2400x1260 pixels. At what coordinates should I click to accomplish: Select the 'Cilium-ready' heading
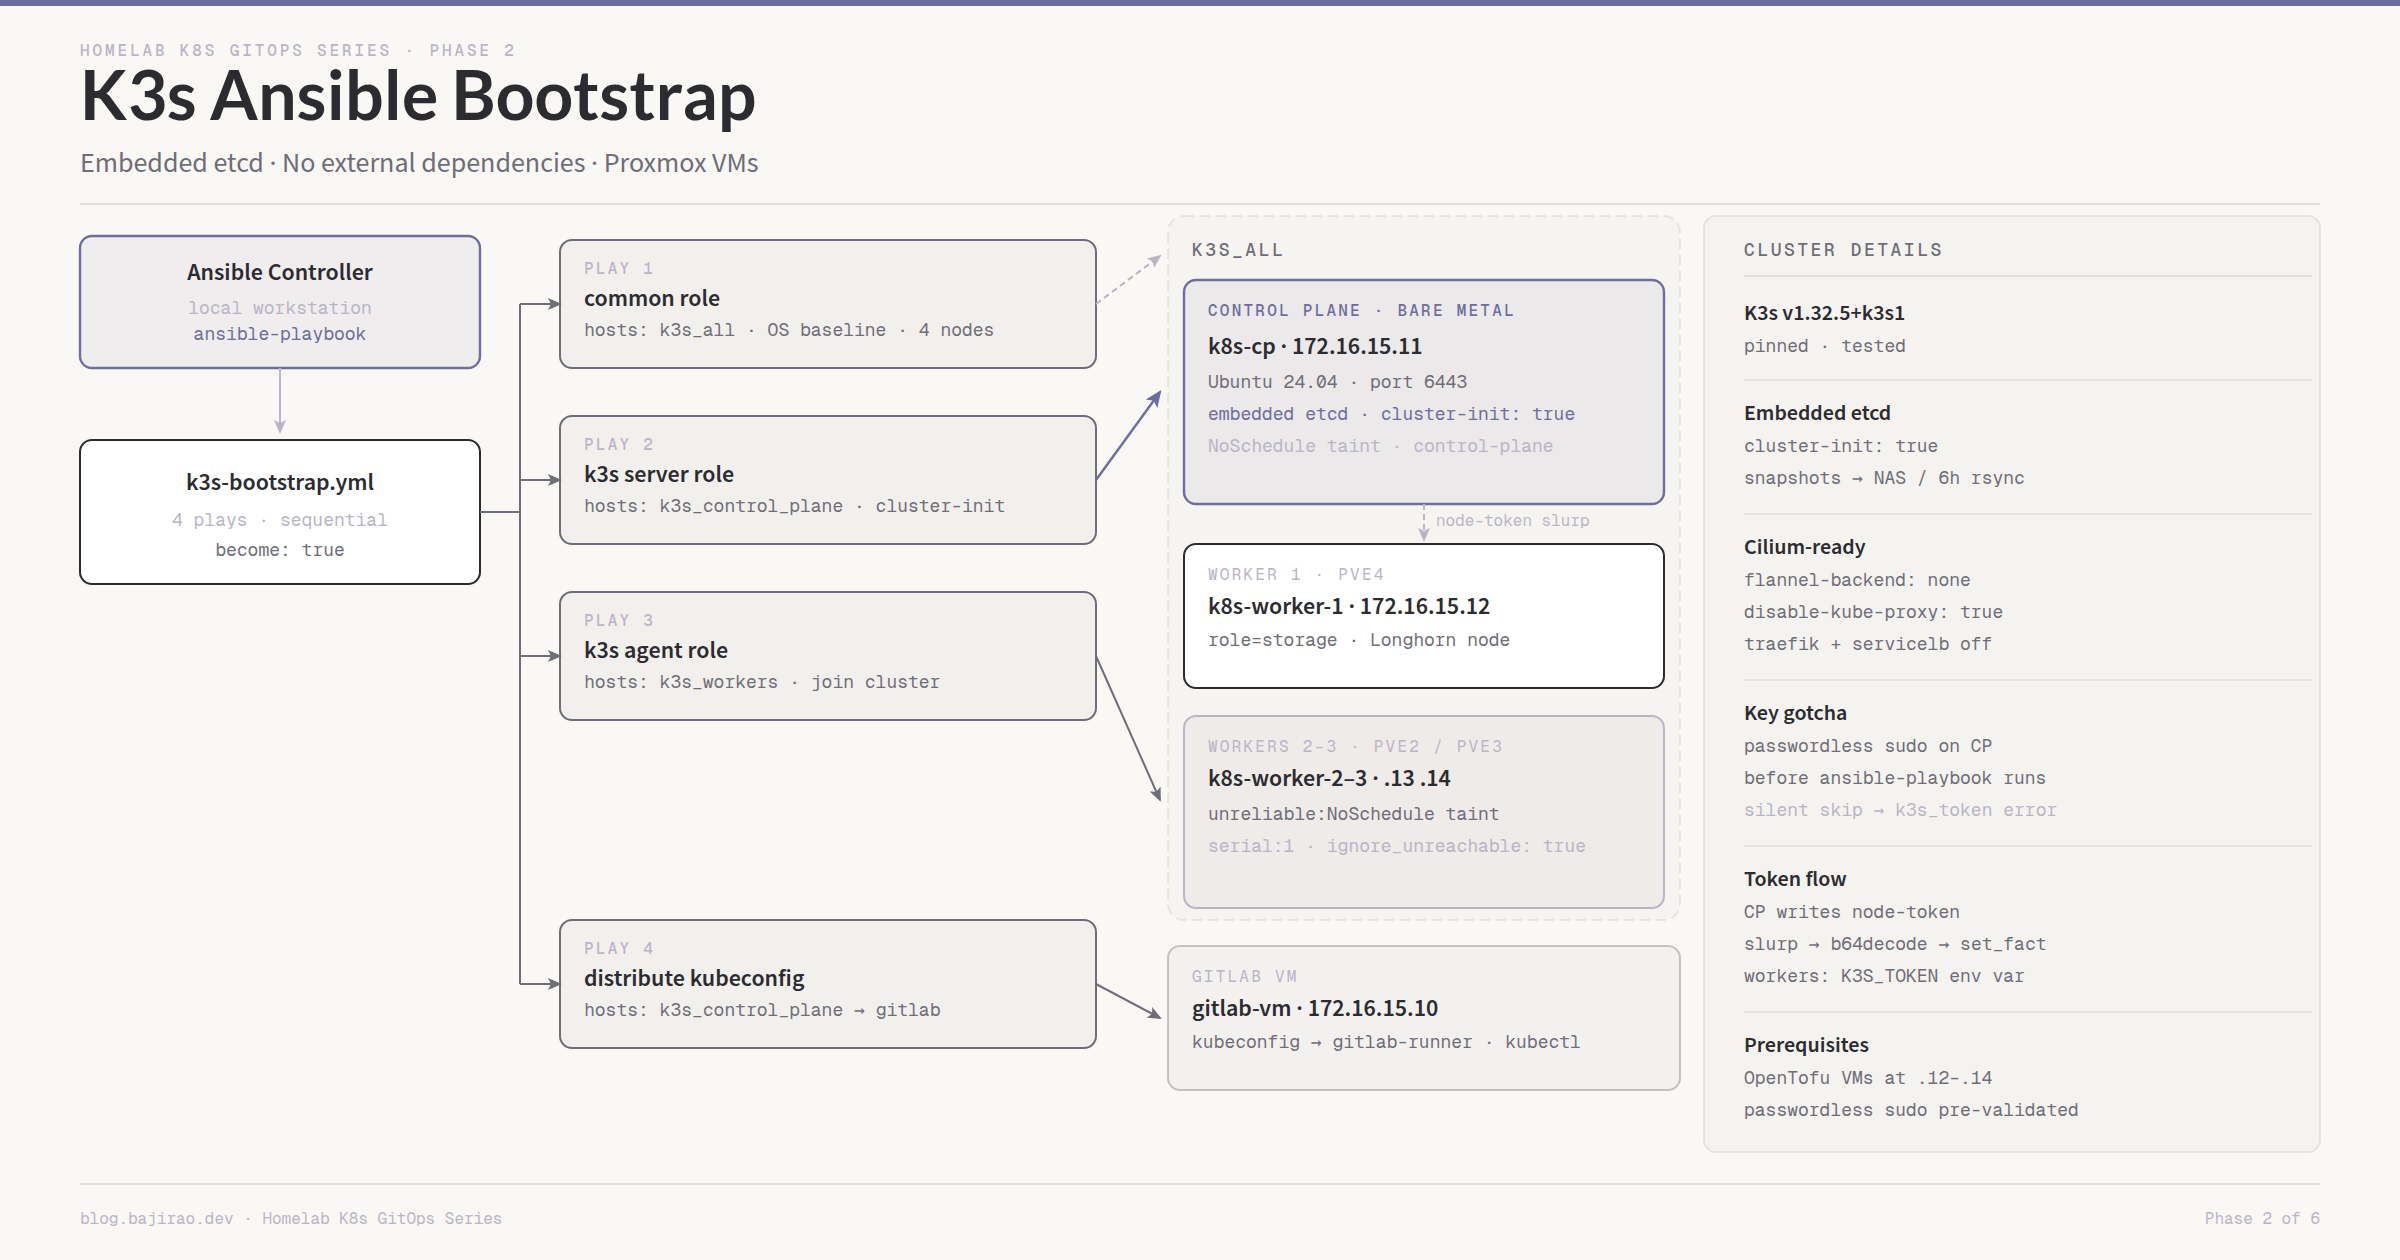point(1804,547)
